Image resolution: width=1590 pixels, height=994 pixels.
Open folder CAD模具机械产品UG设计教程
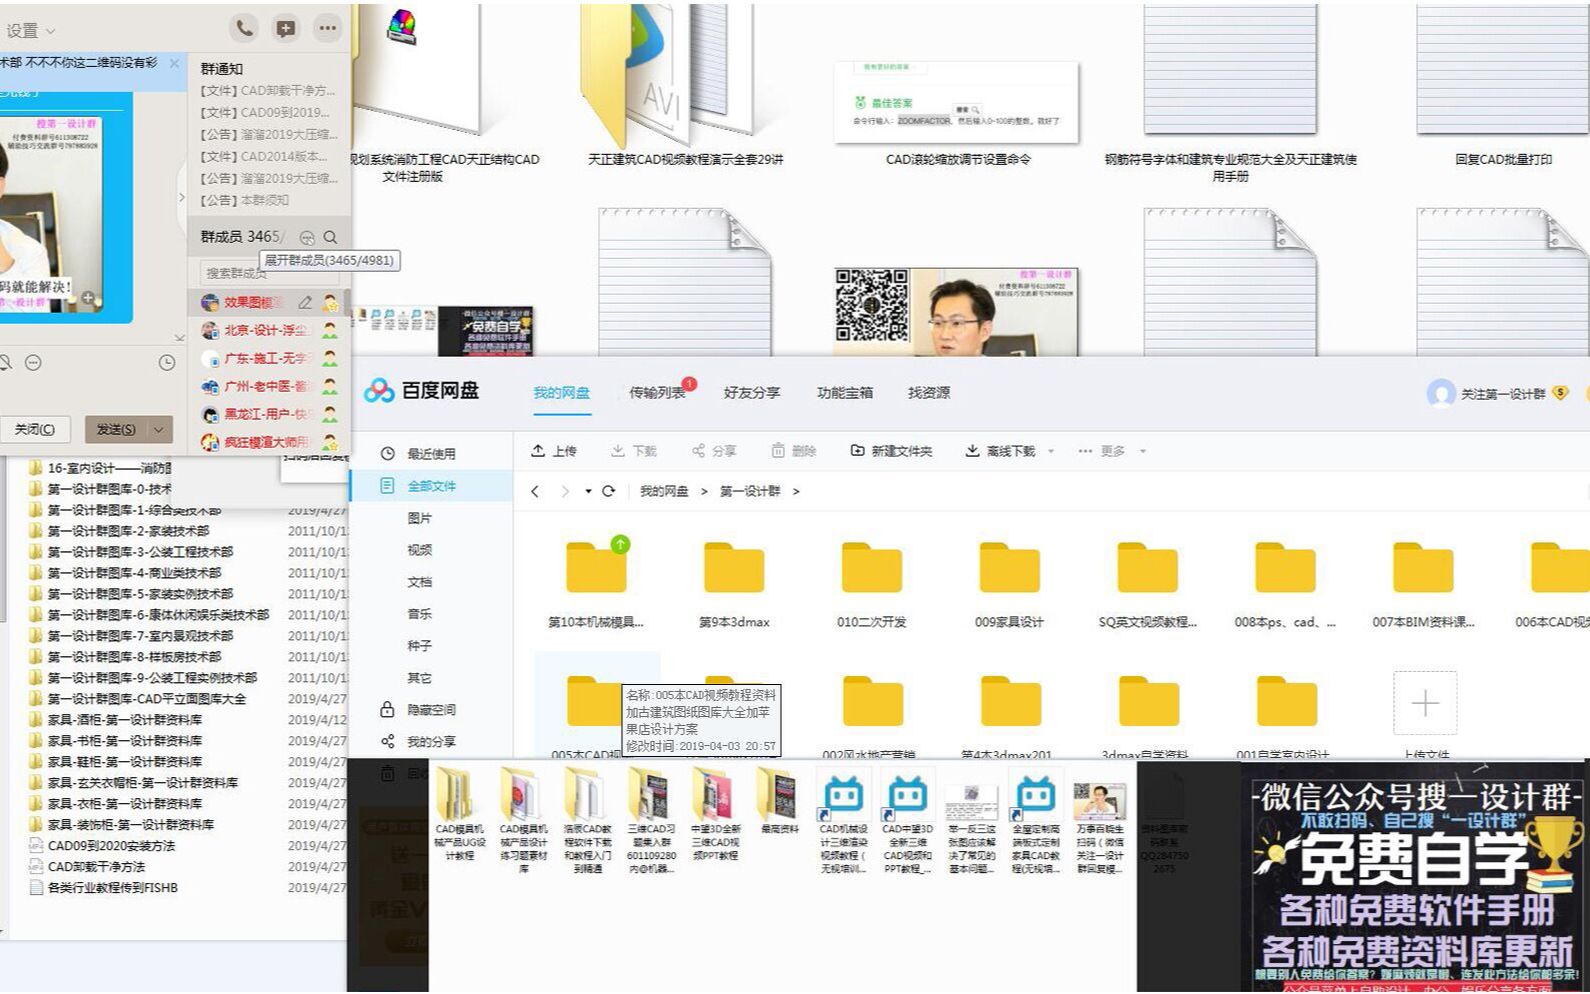pyautogui.click(x=459, y=815)
